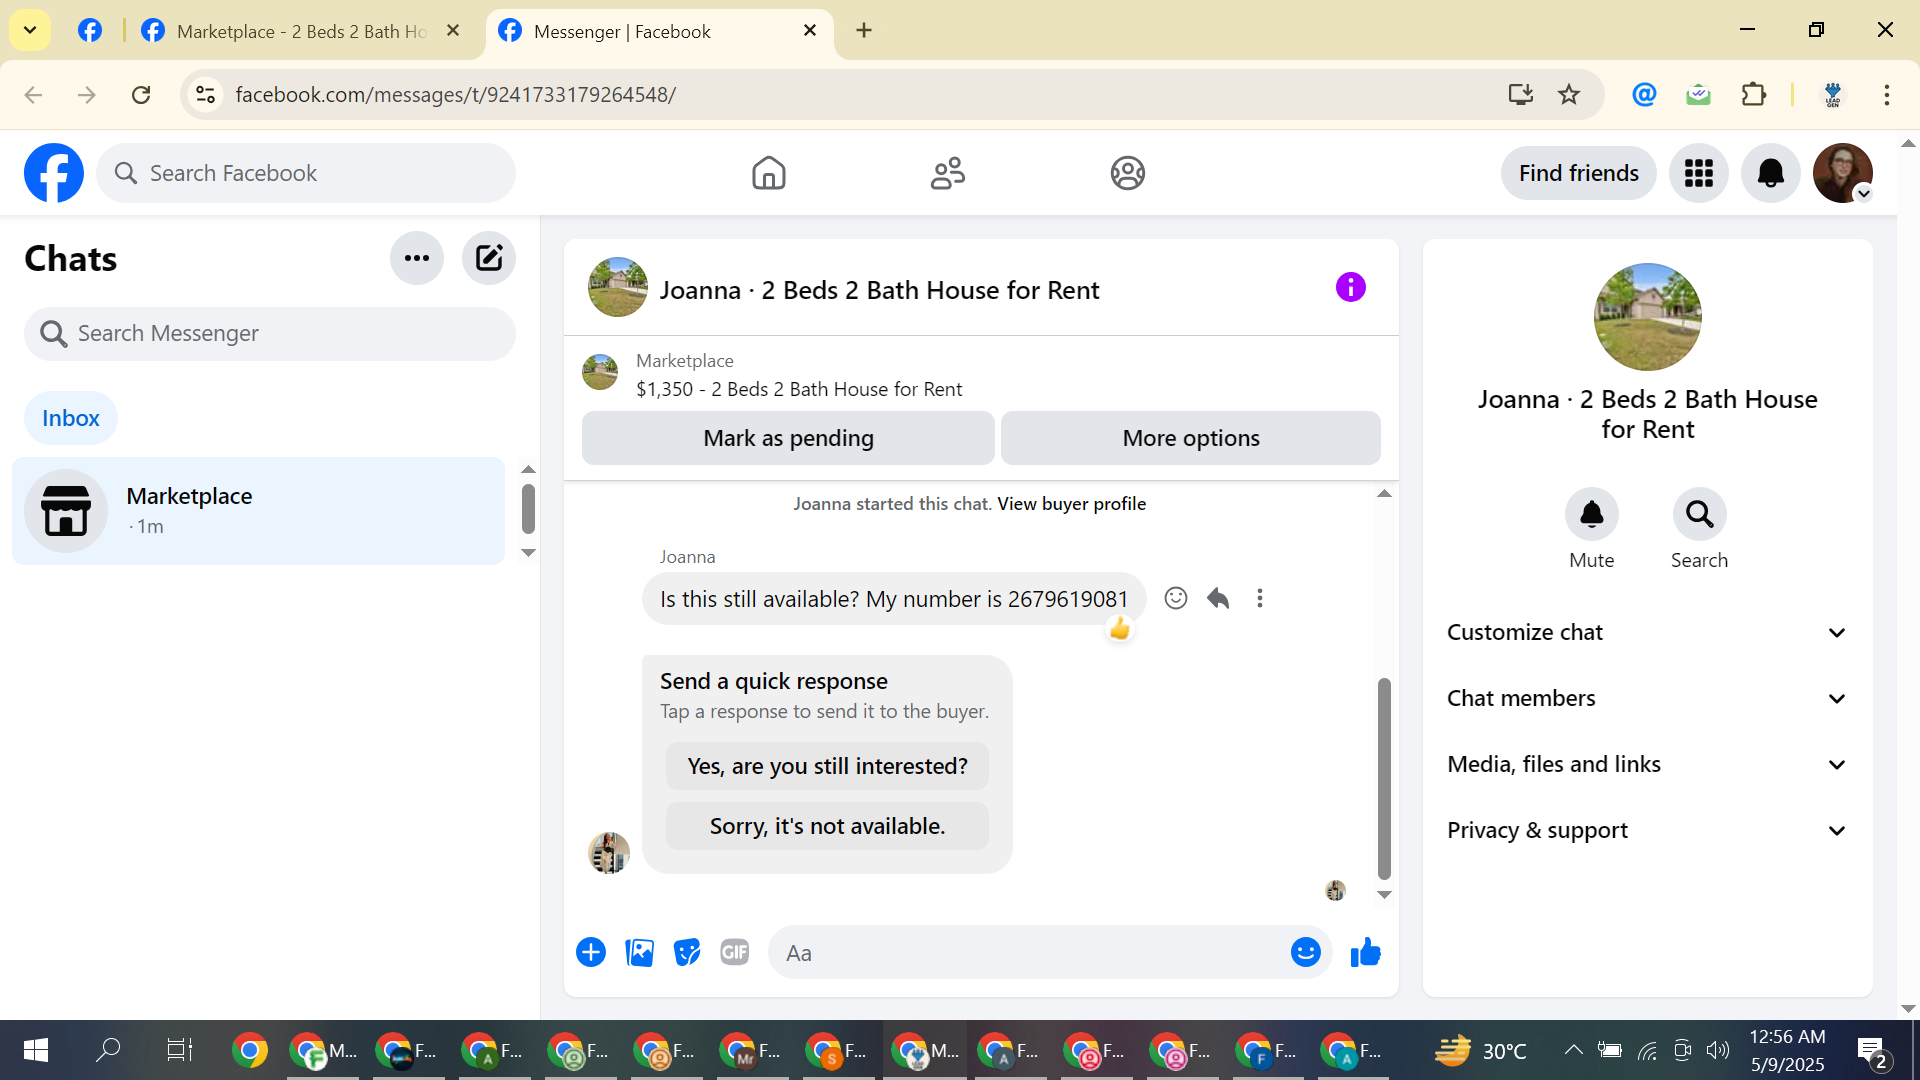Screen dimensions: 1920x1080
Task: Show hidden system tray icons
Action: [x=1572, y=1050]
